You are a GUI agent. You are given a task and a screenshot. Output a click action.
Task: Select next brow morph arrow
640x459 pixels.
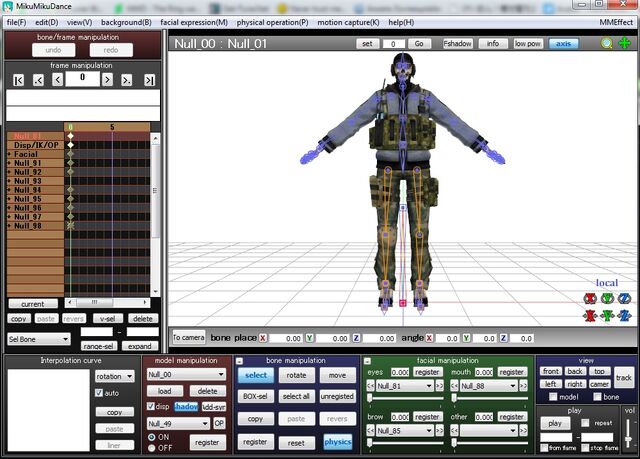[x=440, y=430]
